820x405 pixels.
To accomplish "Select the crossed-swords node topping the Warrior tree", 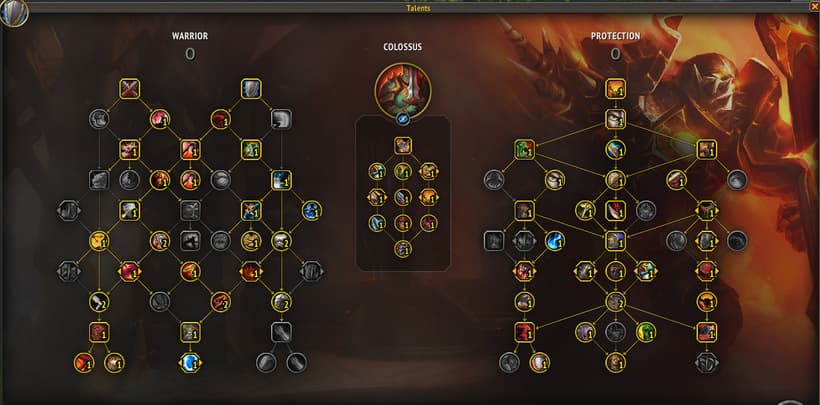I will click(x=129, y=88).
